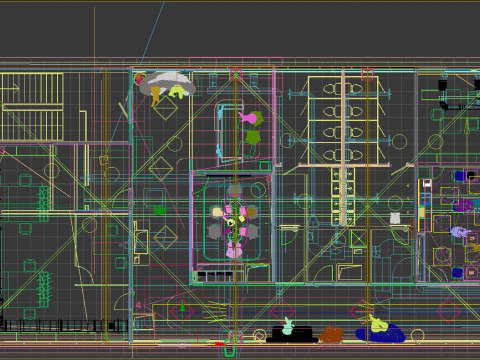Select the black hat-shaped object at bottom
Image resolution: width=480 pixels, height=360 pixels.
click(x=292, y=334)
